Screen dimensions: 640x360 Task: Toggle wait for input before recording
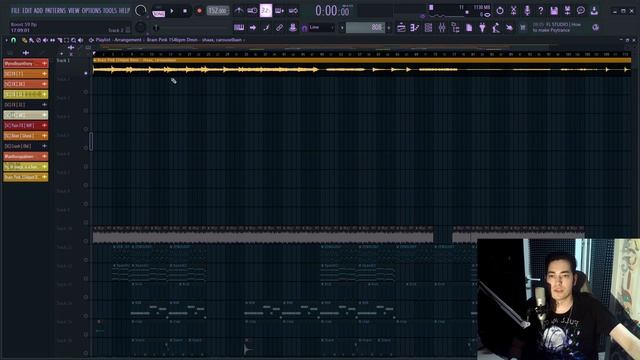click(x=252, y=11)
